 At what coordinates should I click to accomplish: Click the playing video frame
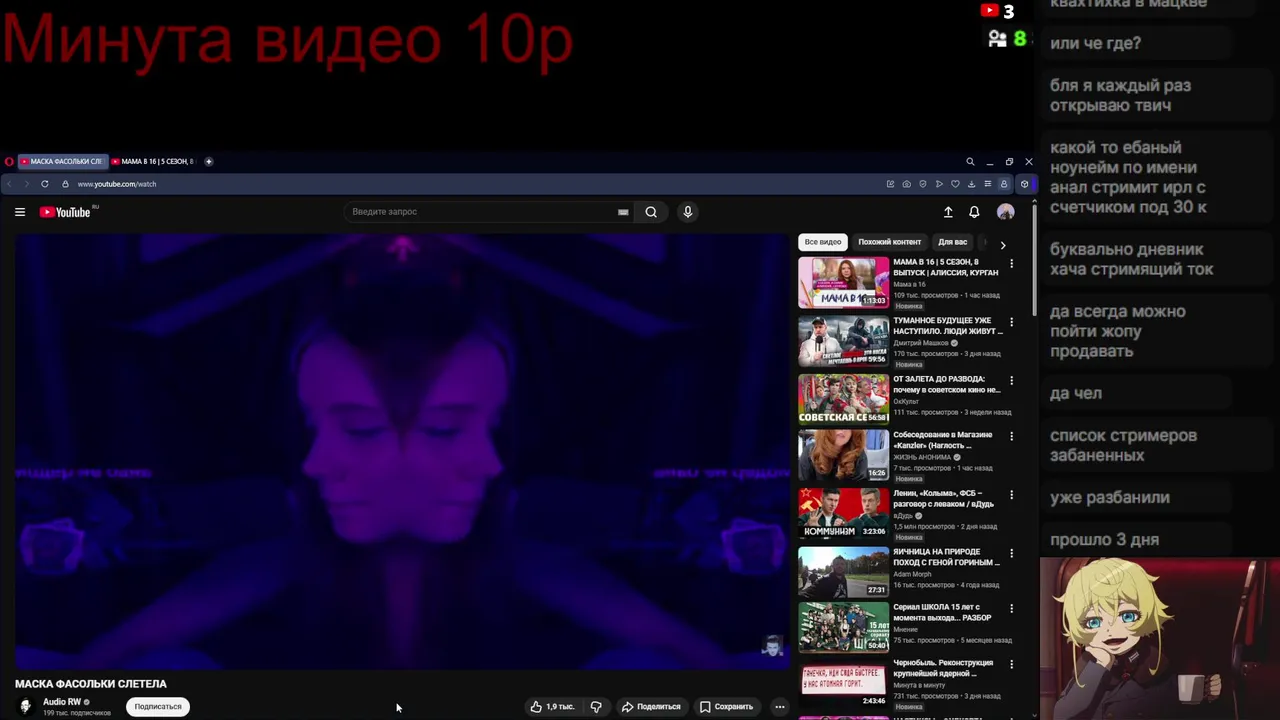point(402,450)
